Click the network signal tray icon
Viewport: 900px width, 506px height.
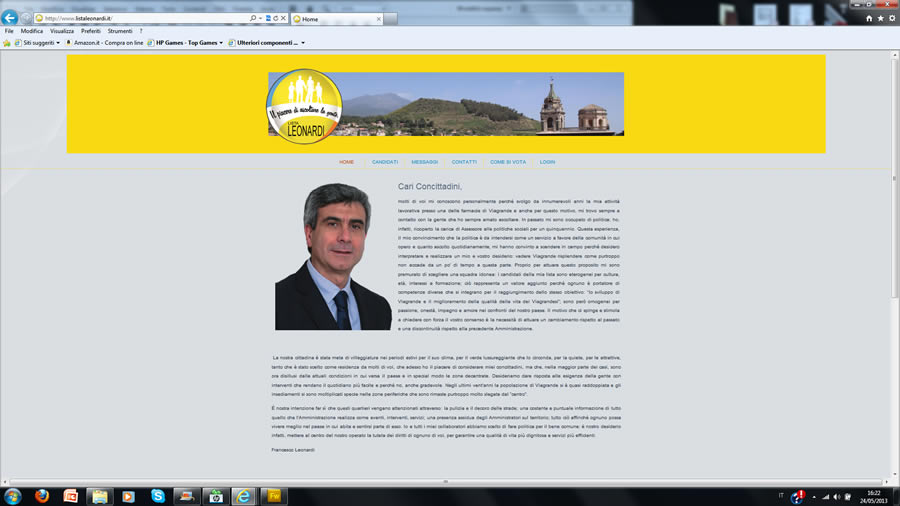(825, 497)
